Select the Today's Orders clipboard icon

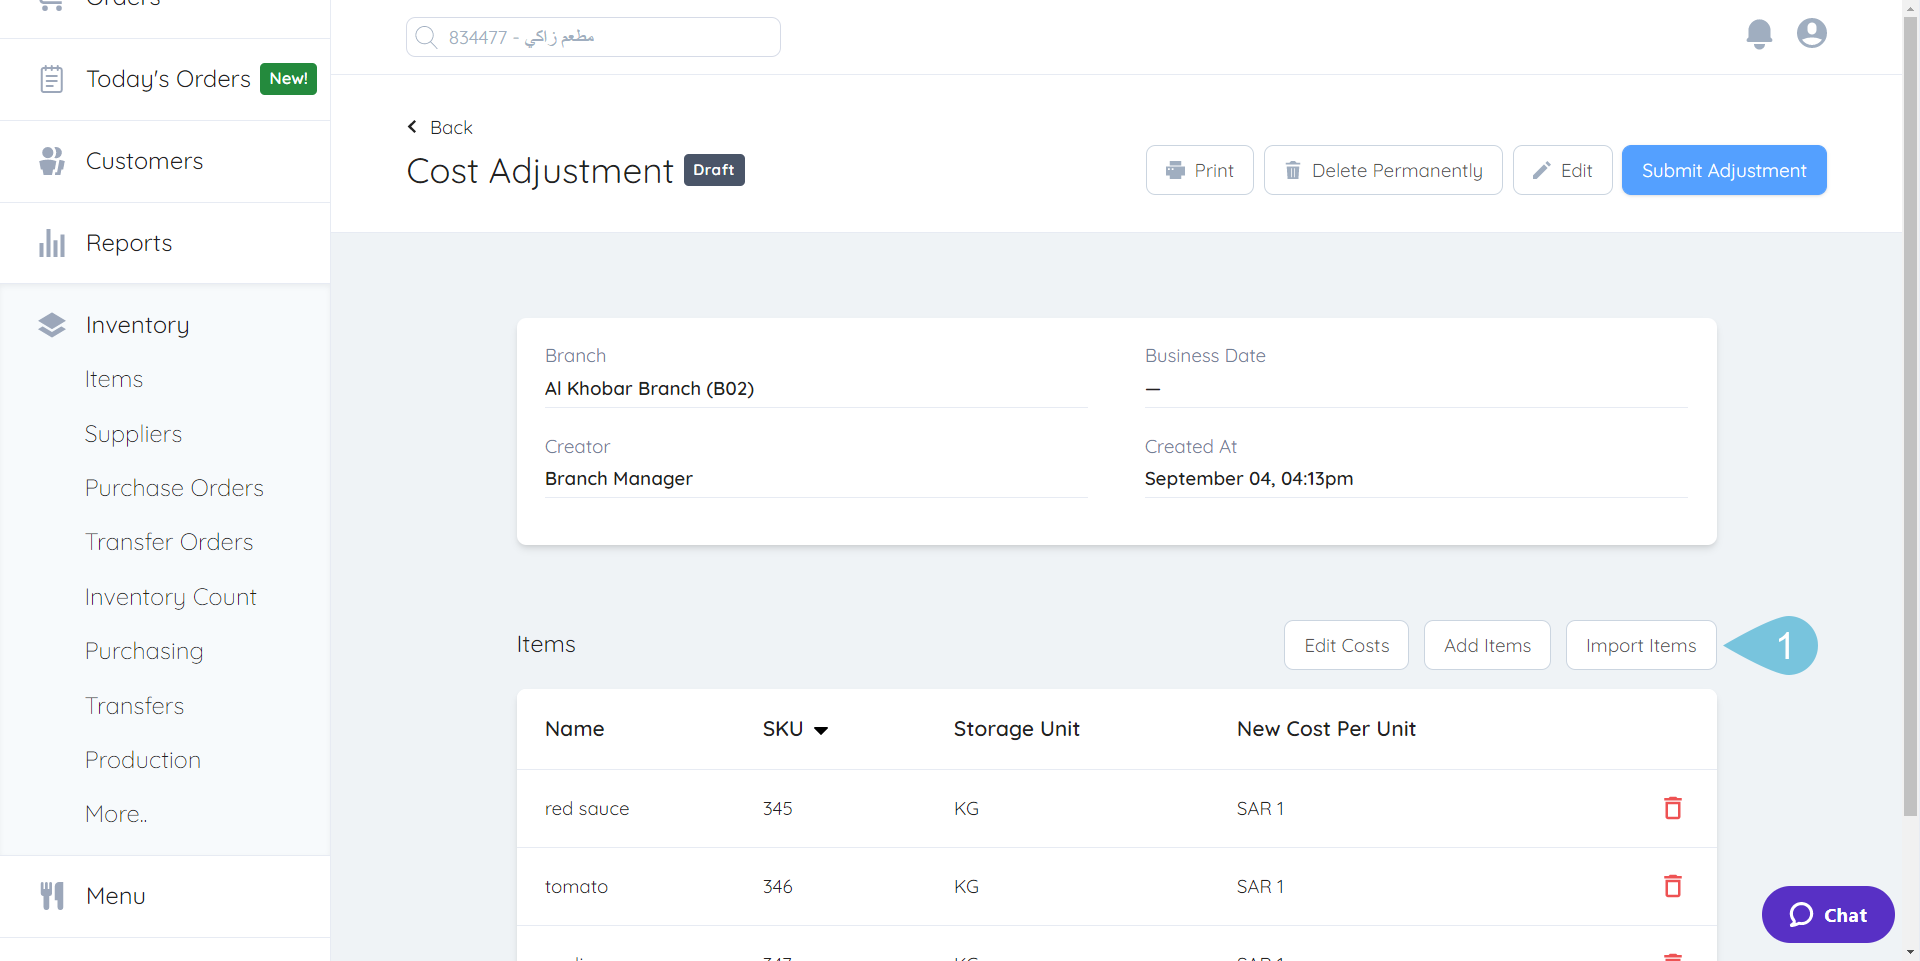pyautogui.click(x=51, y=78)
